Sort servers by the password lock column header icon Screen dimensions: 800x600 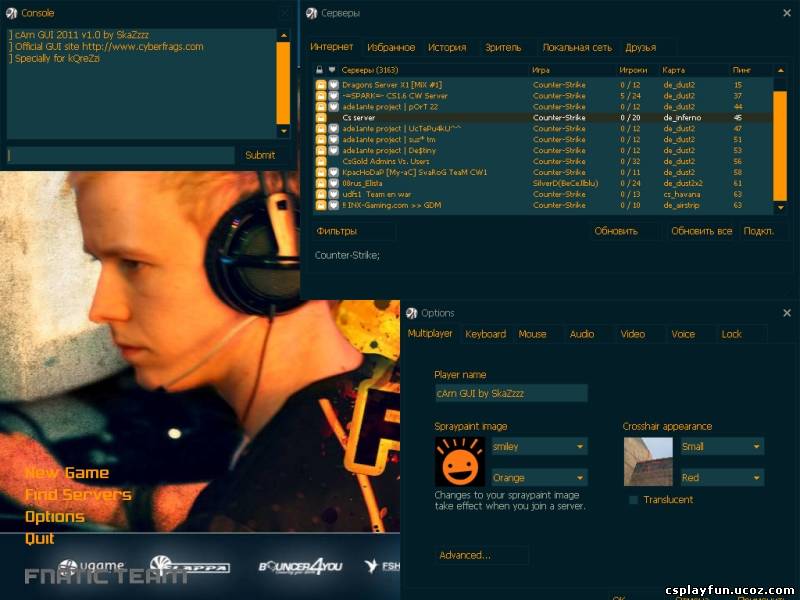319,70
